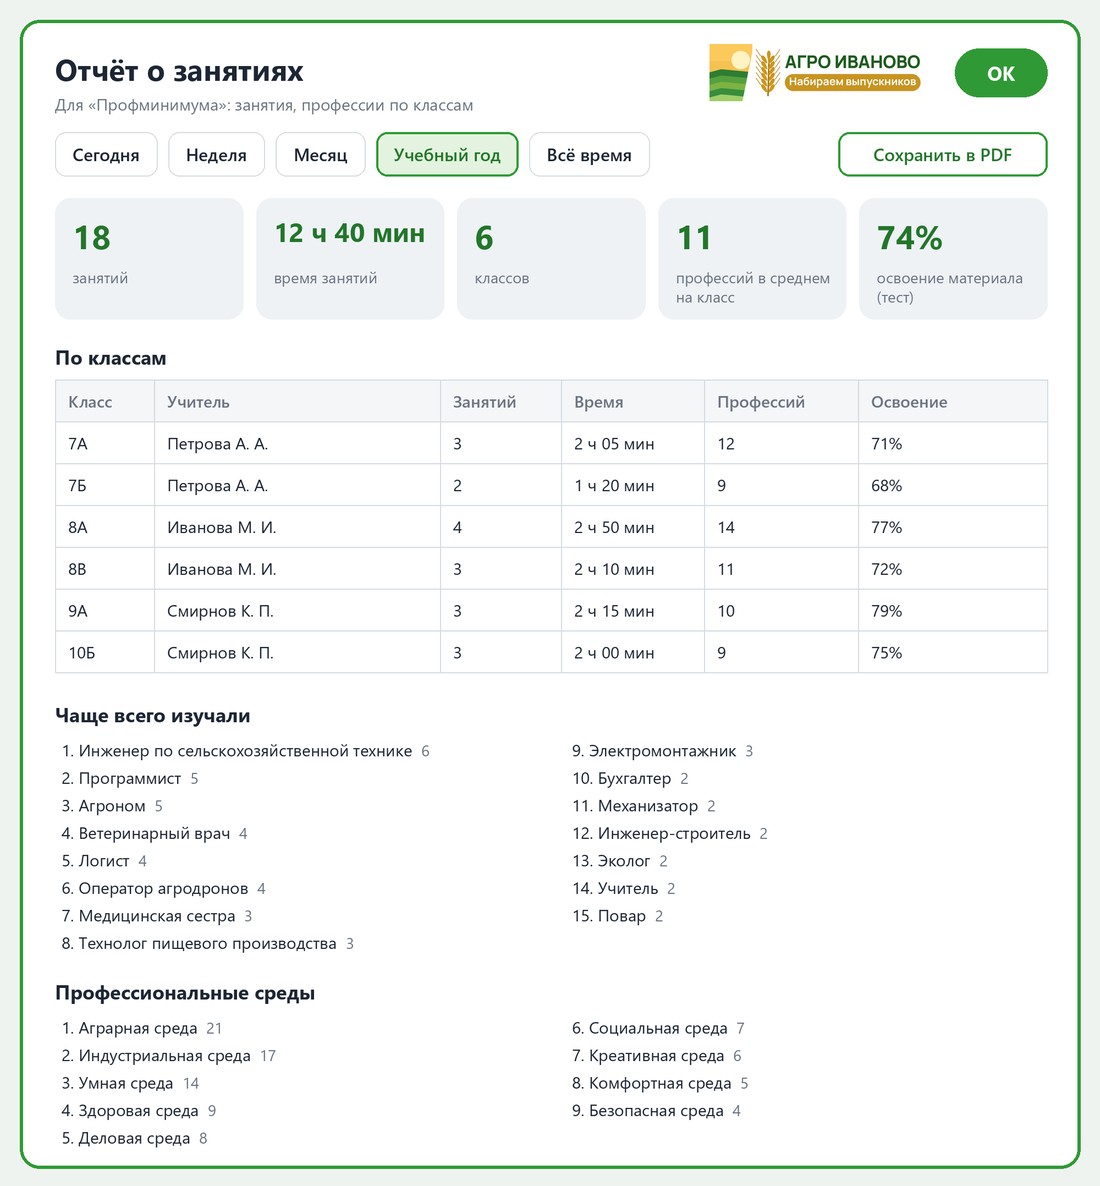
Task: Click the Медицинская сестра list item
Action: tap(157, 916)
